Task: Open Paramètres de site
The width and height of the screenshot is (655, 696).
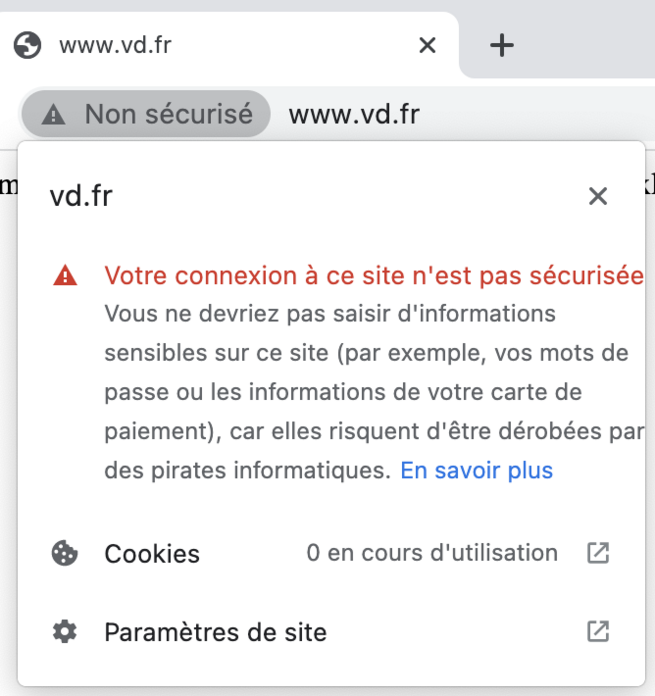Action: pyautogui.click(x=331, y=632)
